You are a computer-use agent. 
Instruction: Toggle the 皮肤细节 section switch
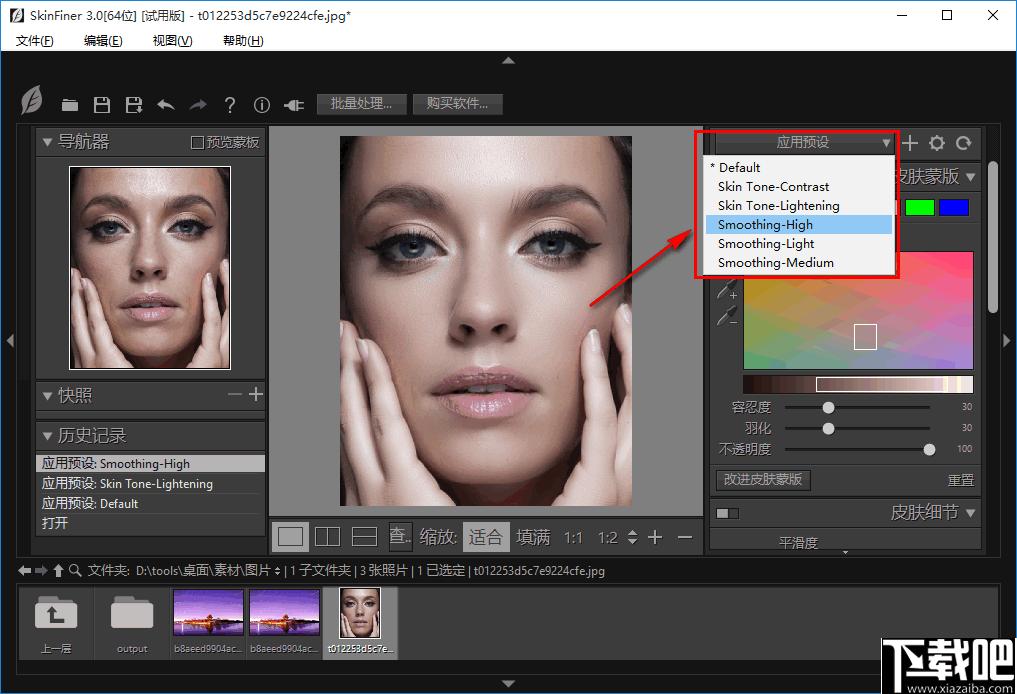[727, 514]
